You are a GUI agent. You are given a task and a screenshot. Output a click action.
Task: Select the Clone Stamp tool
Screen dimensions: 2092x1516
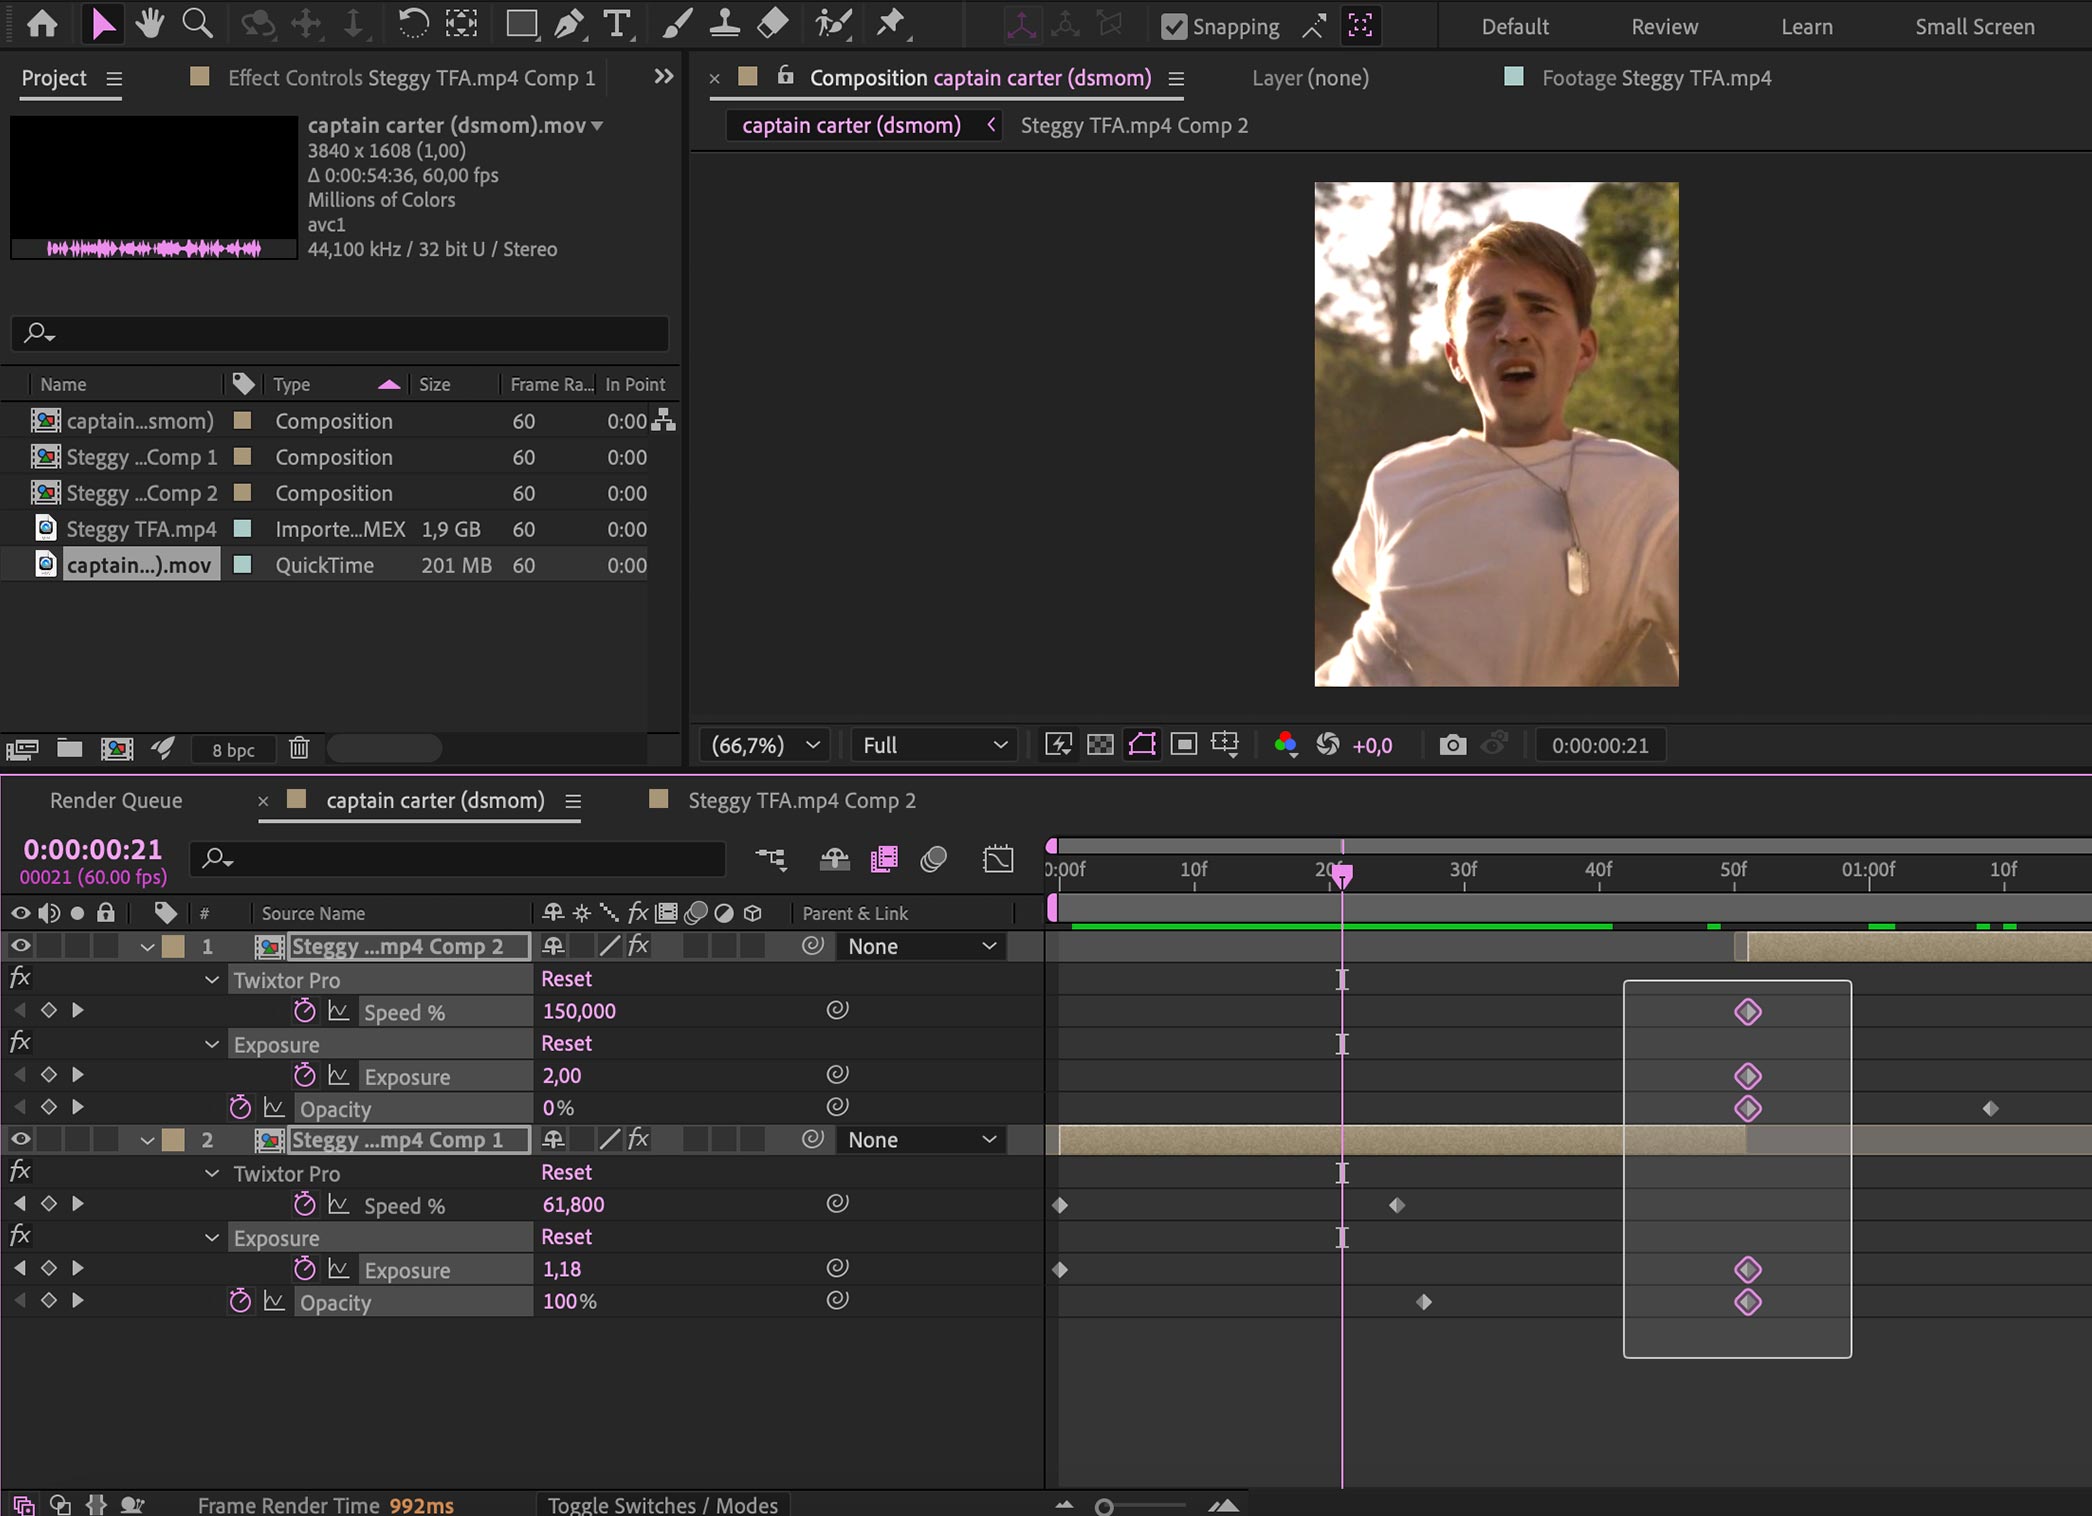(x=724, y=23)
